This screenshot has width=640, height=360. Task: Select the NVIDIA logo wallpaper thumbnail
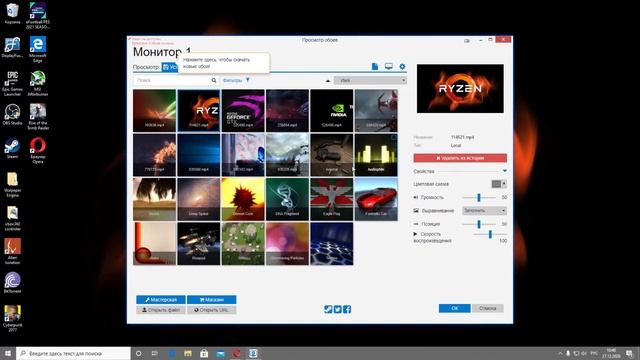click(x=331, y=111)
